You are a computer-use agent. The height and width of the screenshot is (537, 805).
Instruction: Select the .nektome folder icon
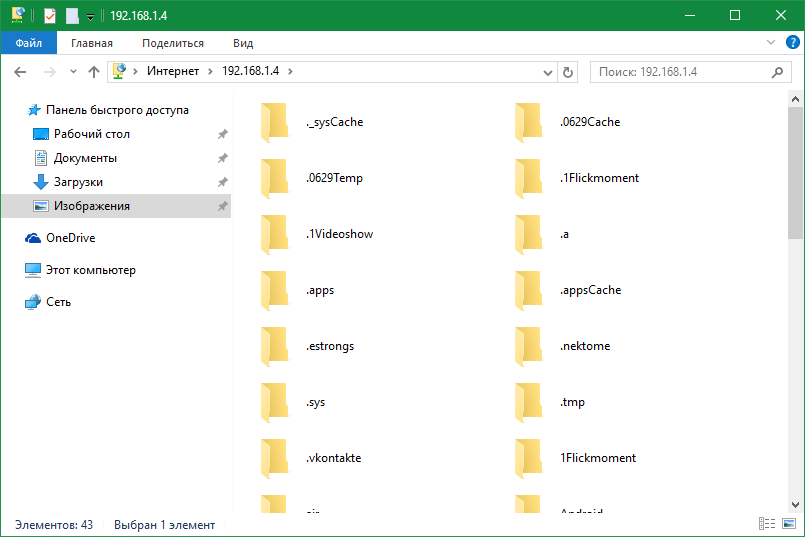click(527, 346)
